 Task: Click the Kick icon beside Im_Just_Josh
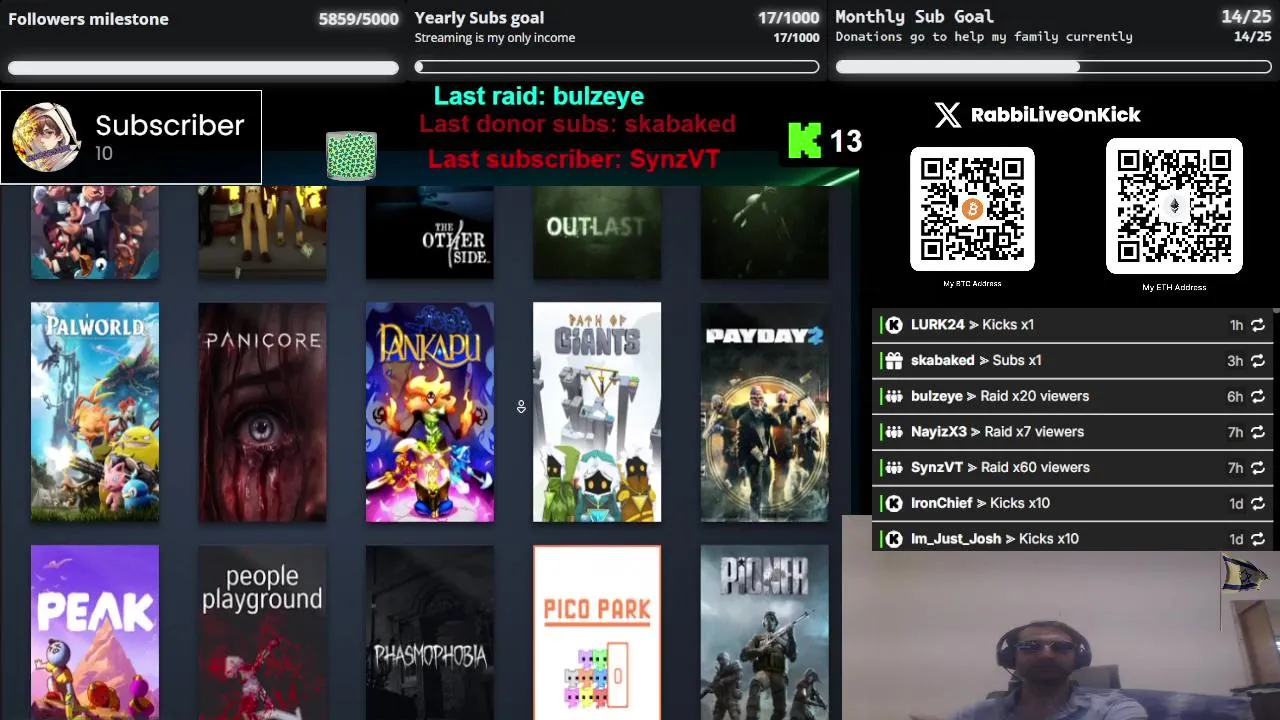point(894,539)
